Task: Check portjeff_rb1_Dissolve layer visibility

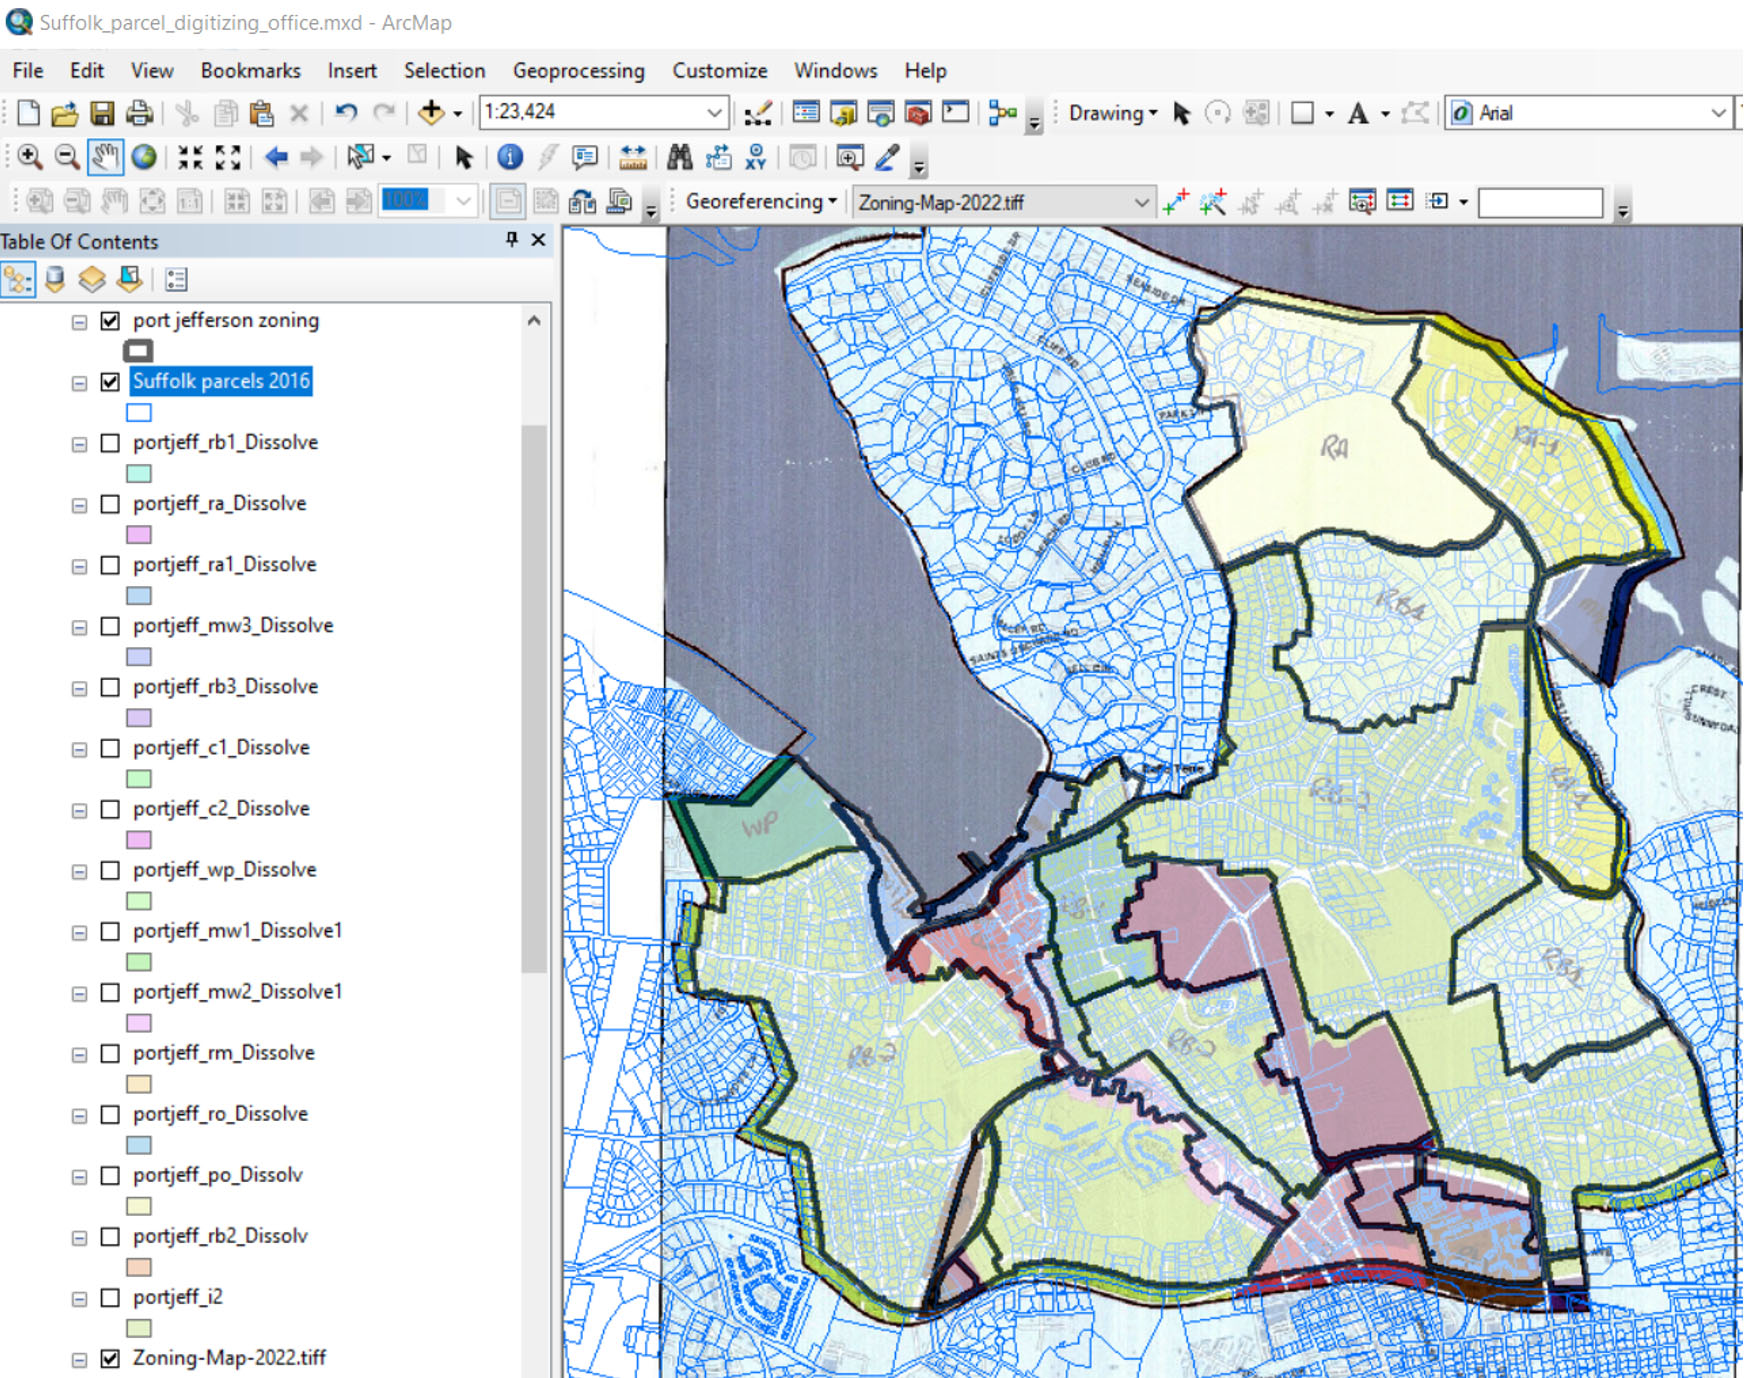Action: tap(111, 443)
